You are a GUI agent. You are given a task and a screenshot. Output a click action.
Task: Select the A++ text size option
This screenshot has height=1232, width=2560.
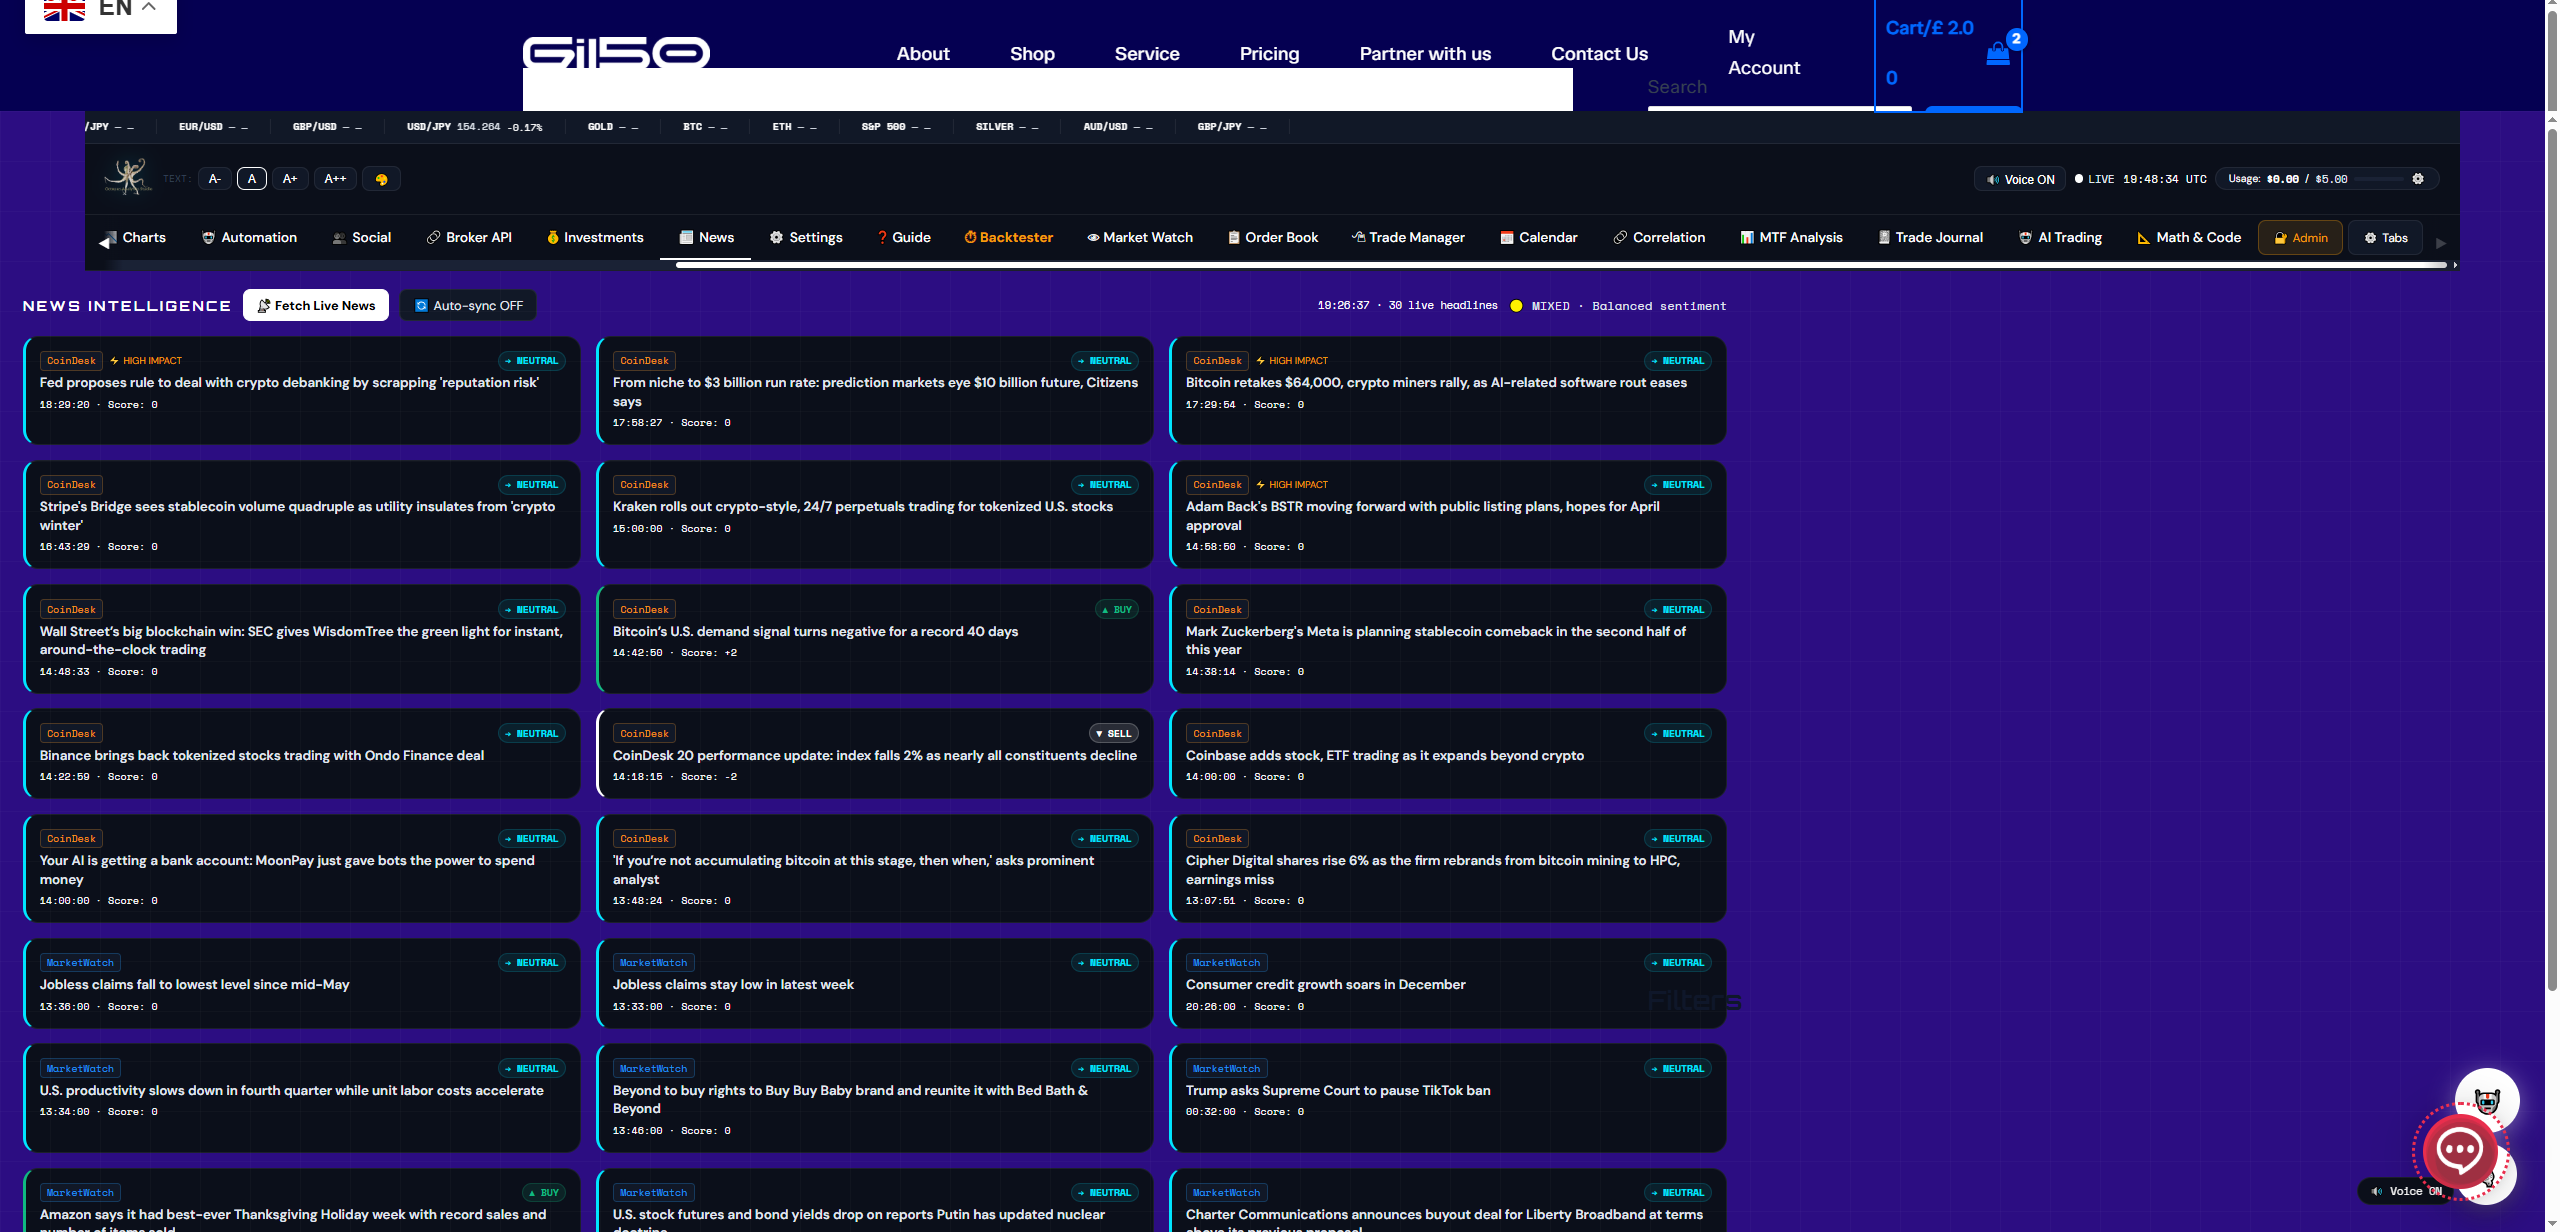point(335,179)
